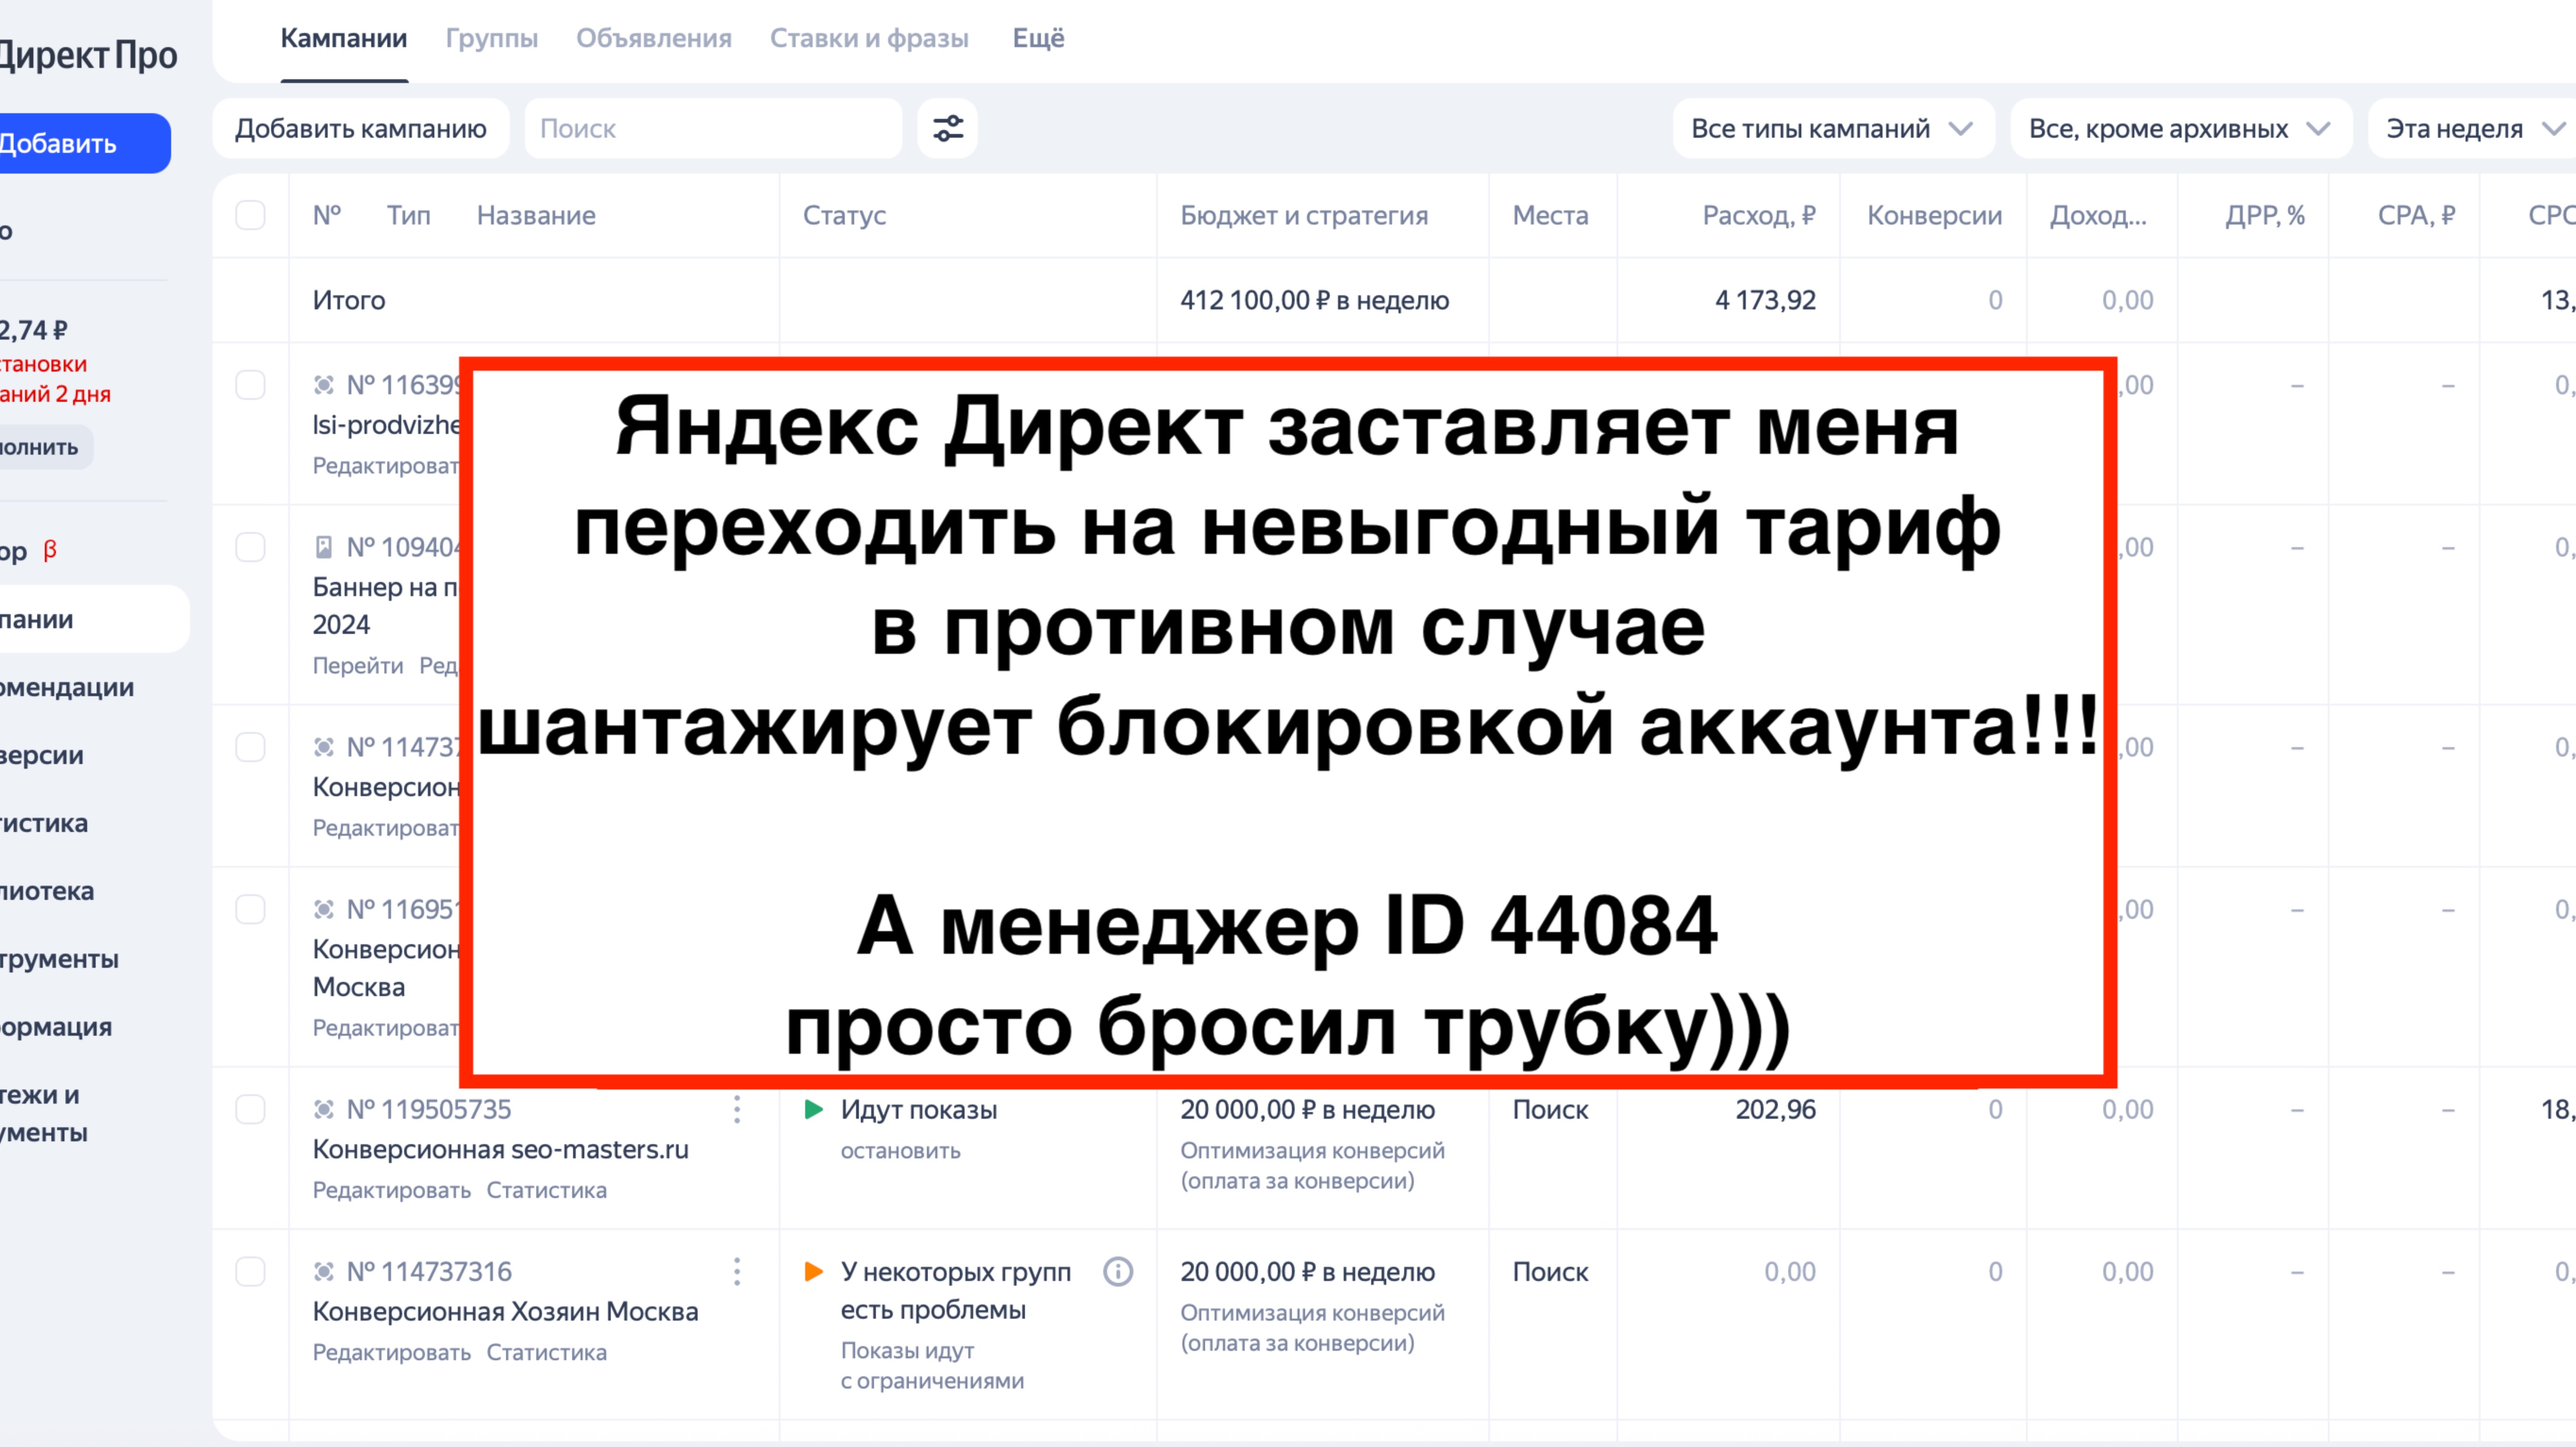This screenshot has width=2576, height=1447.
Task: Click the Статус column header
Action: (x=844, y=215)
